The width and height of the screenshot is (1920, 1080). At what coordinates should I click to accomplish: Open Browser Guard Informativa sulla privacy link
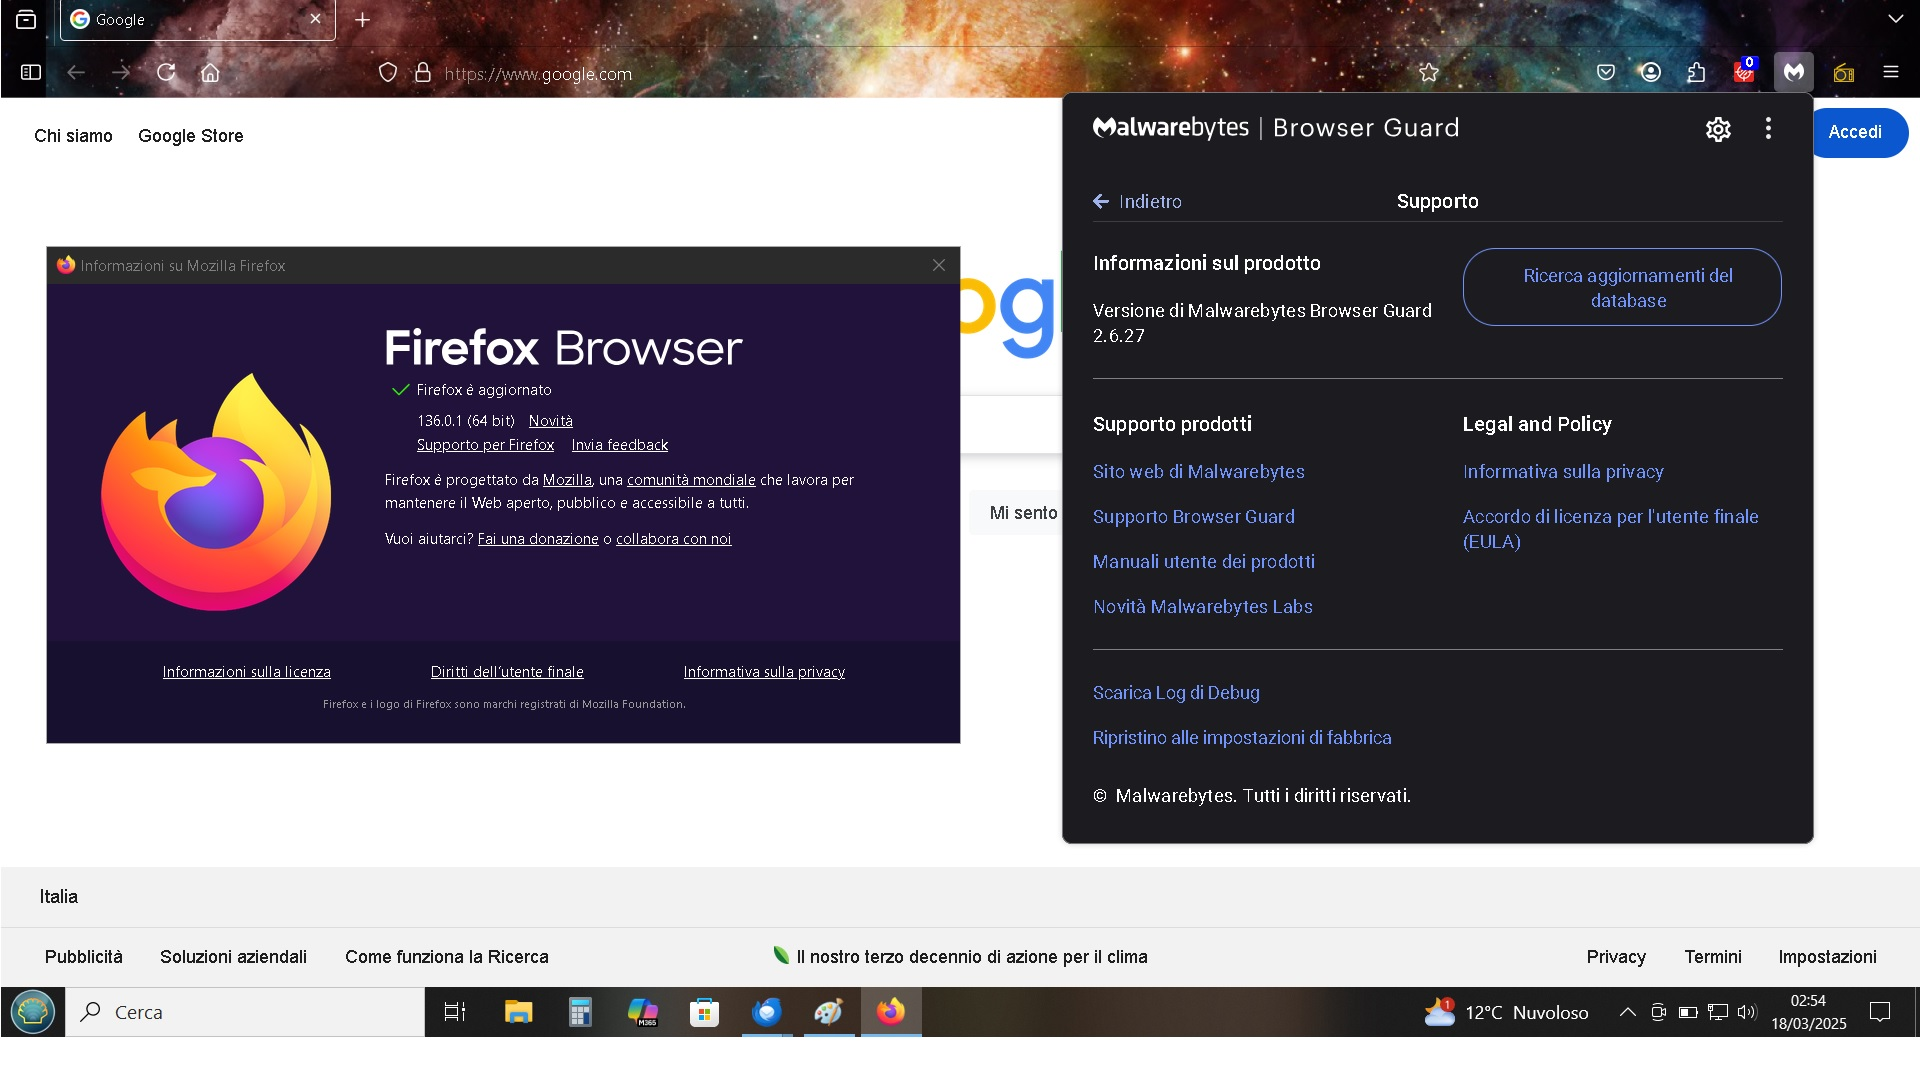tap(1562, 471)
